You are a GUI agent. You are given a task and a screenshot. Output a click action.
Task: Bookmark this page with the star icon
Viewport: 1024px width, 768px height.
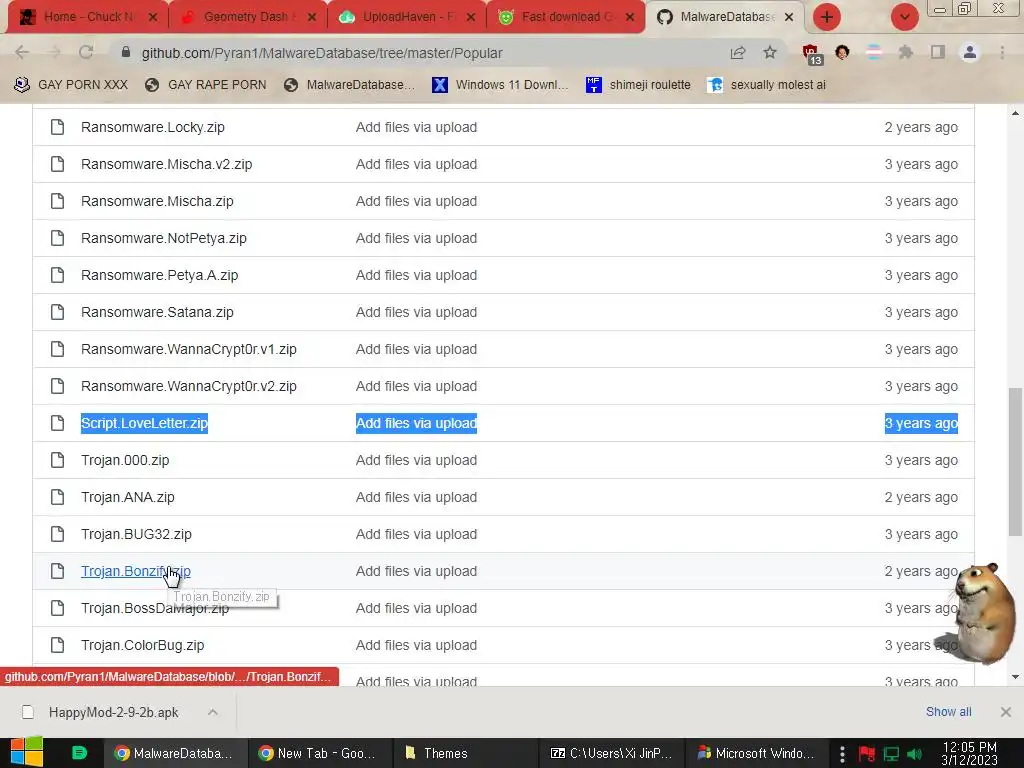pos(770,52)
